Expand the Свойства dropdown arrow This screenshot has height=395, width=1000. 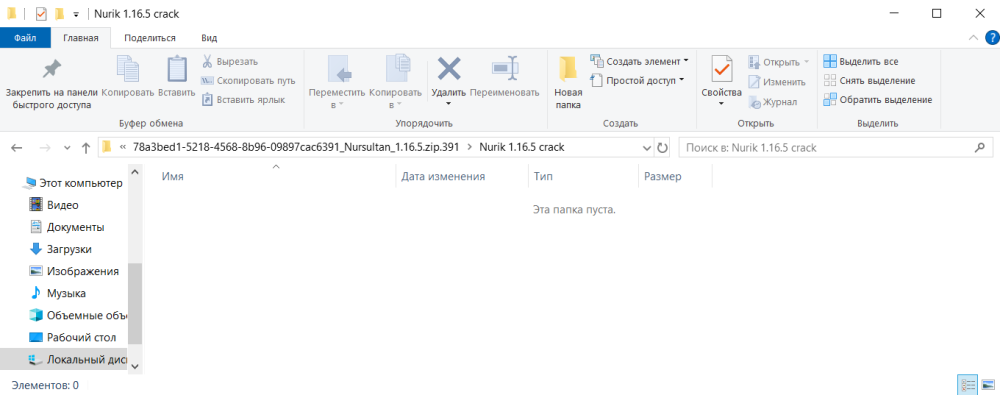click(721, 104)
